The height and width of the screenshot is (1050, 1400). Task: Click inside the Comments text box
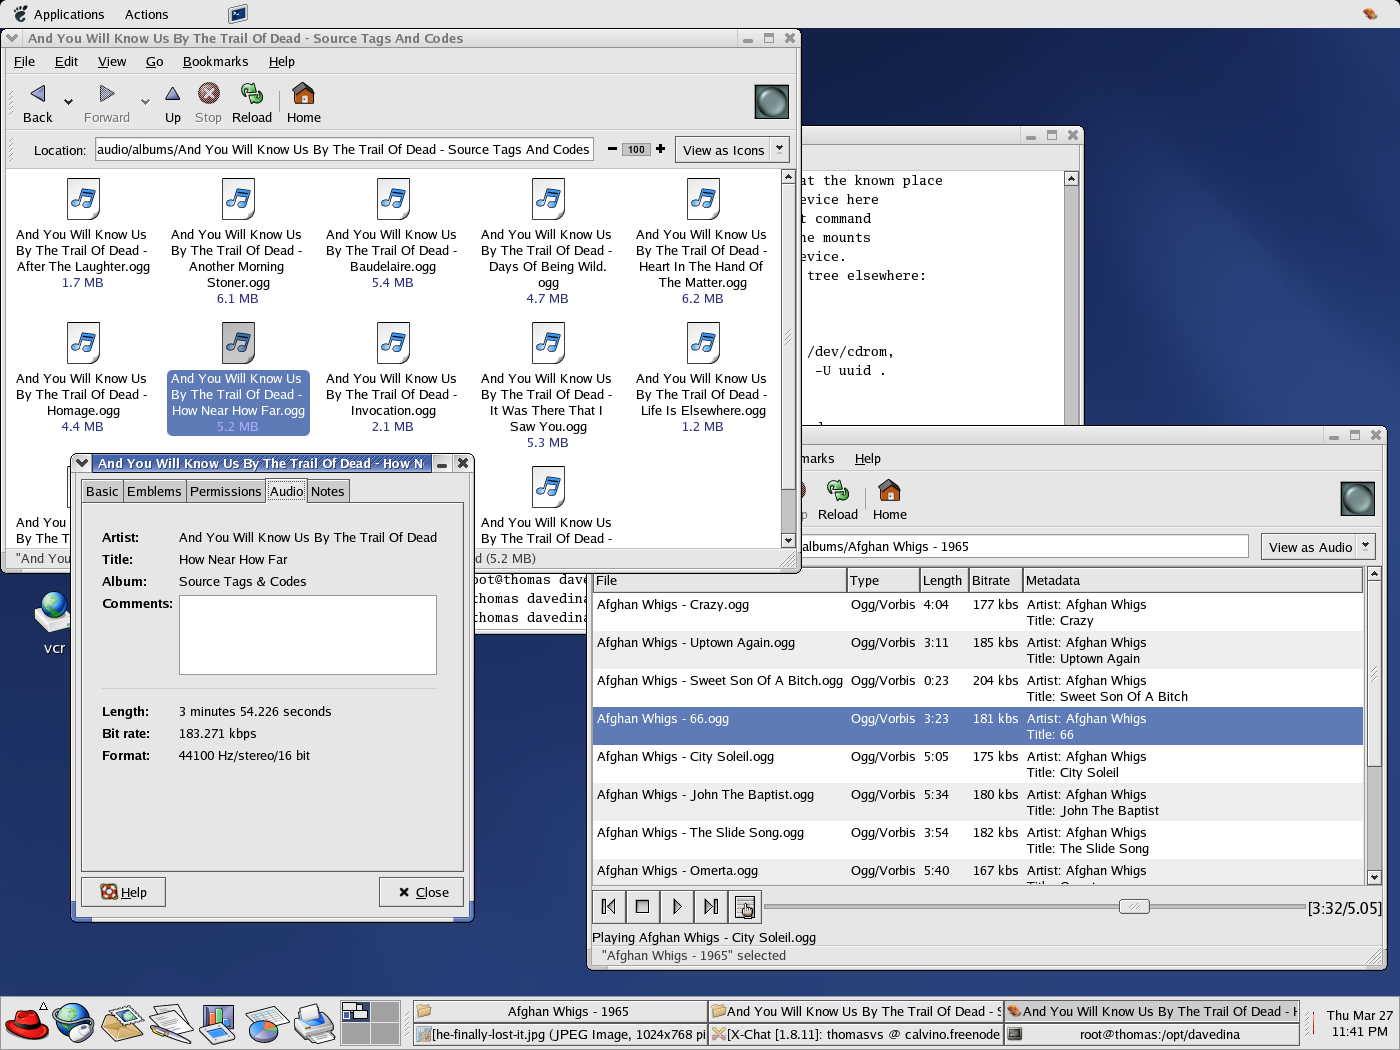308,635
